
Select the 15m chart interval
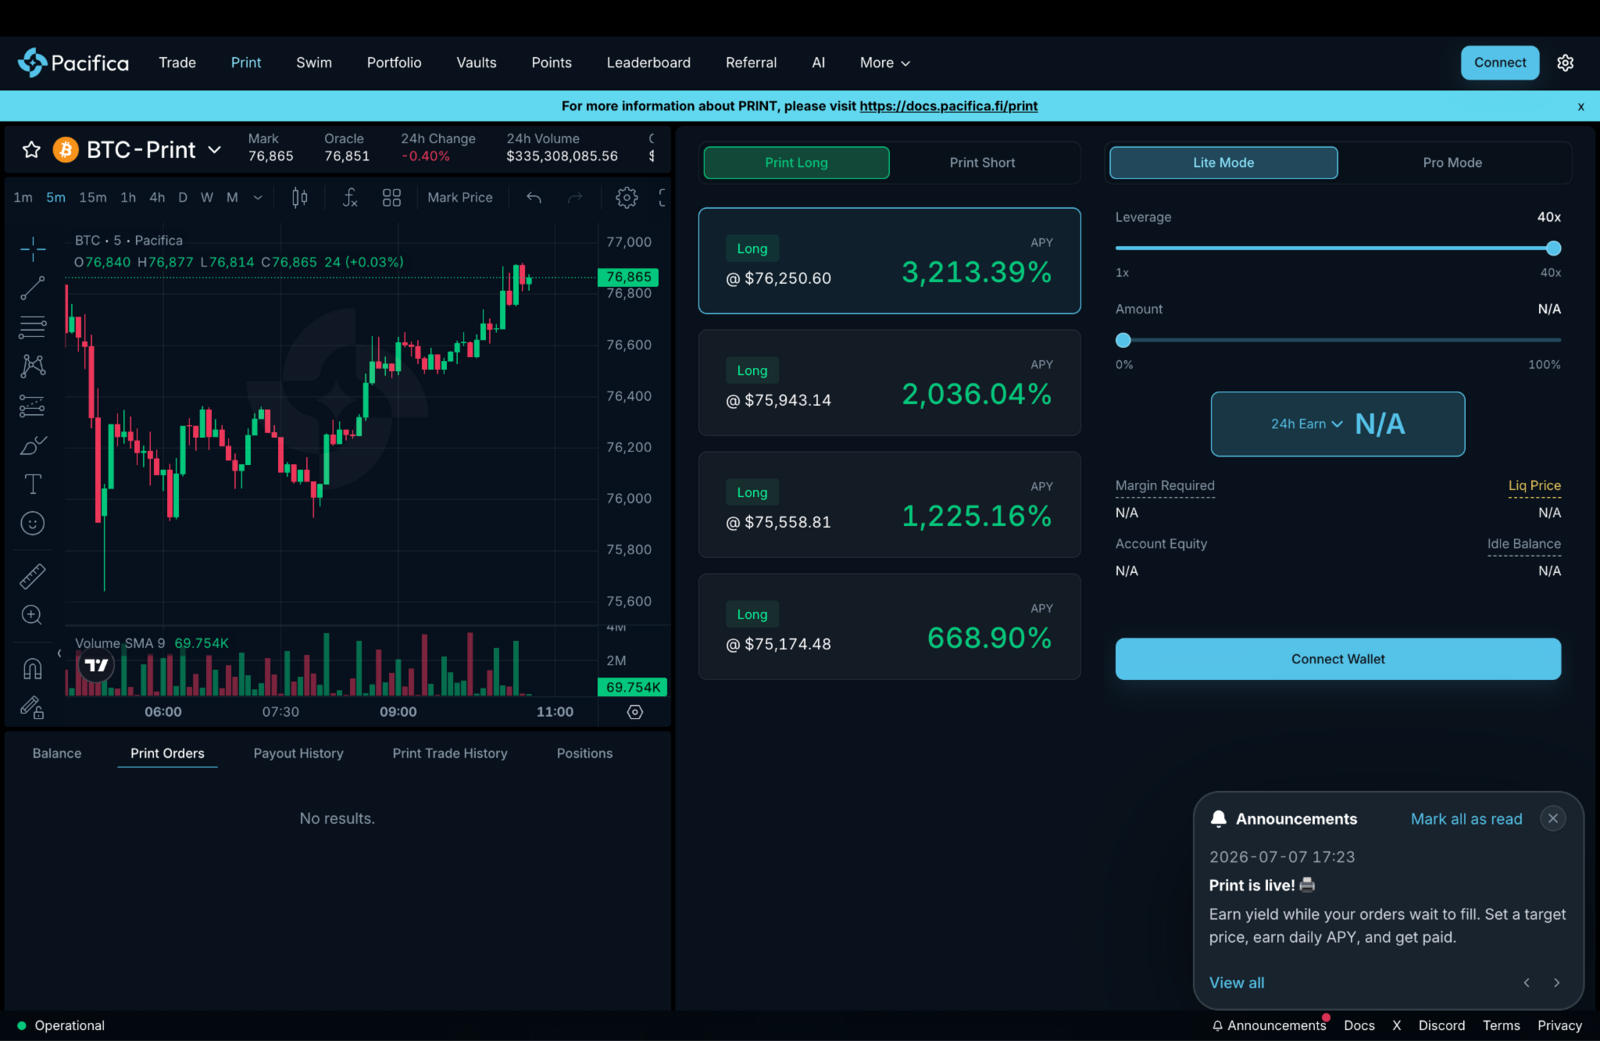93,198
